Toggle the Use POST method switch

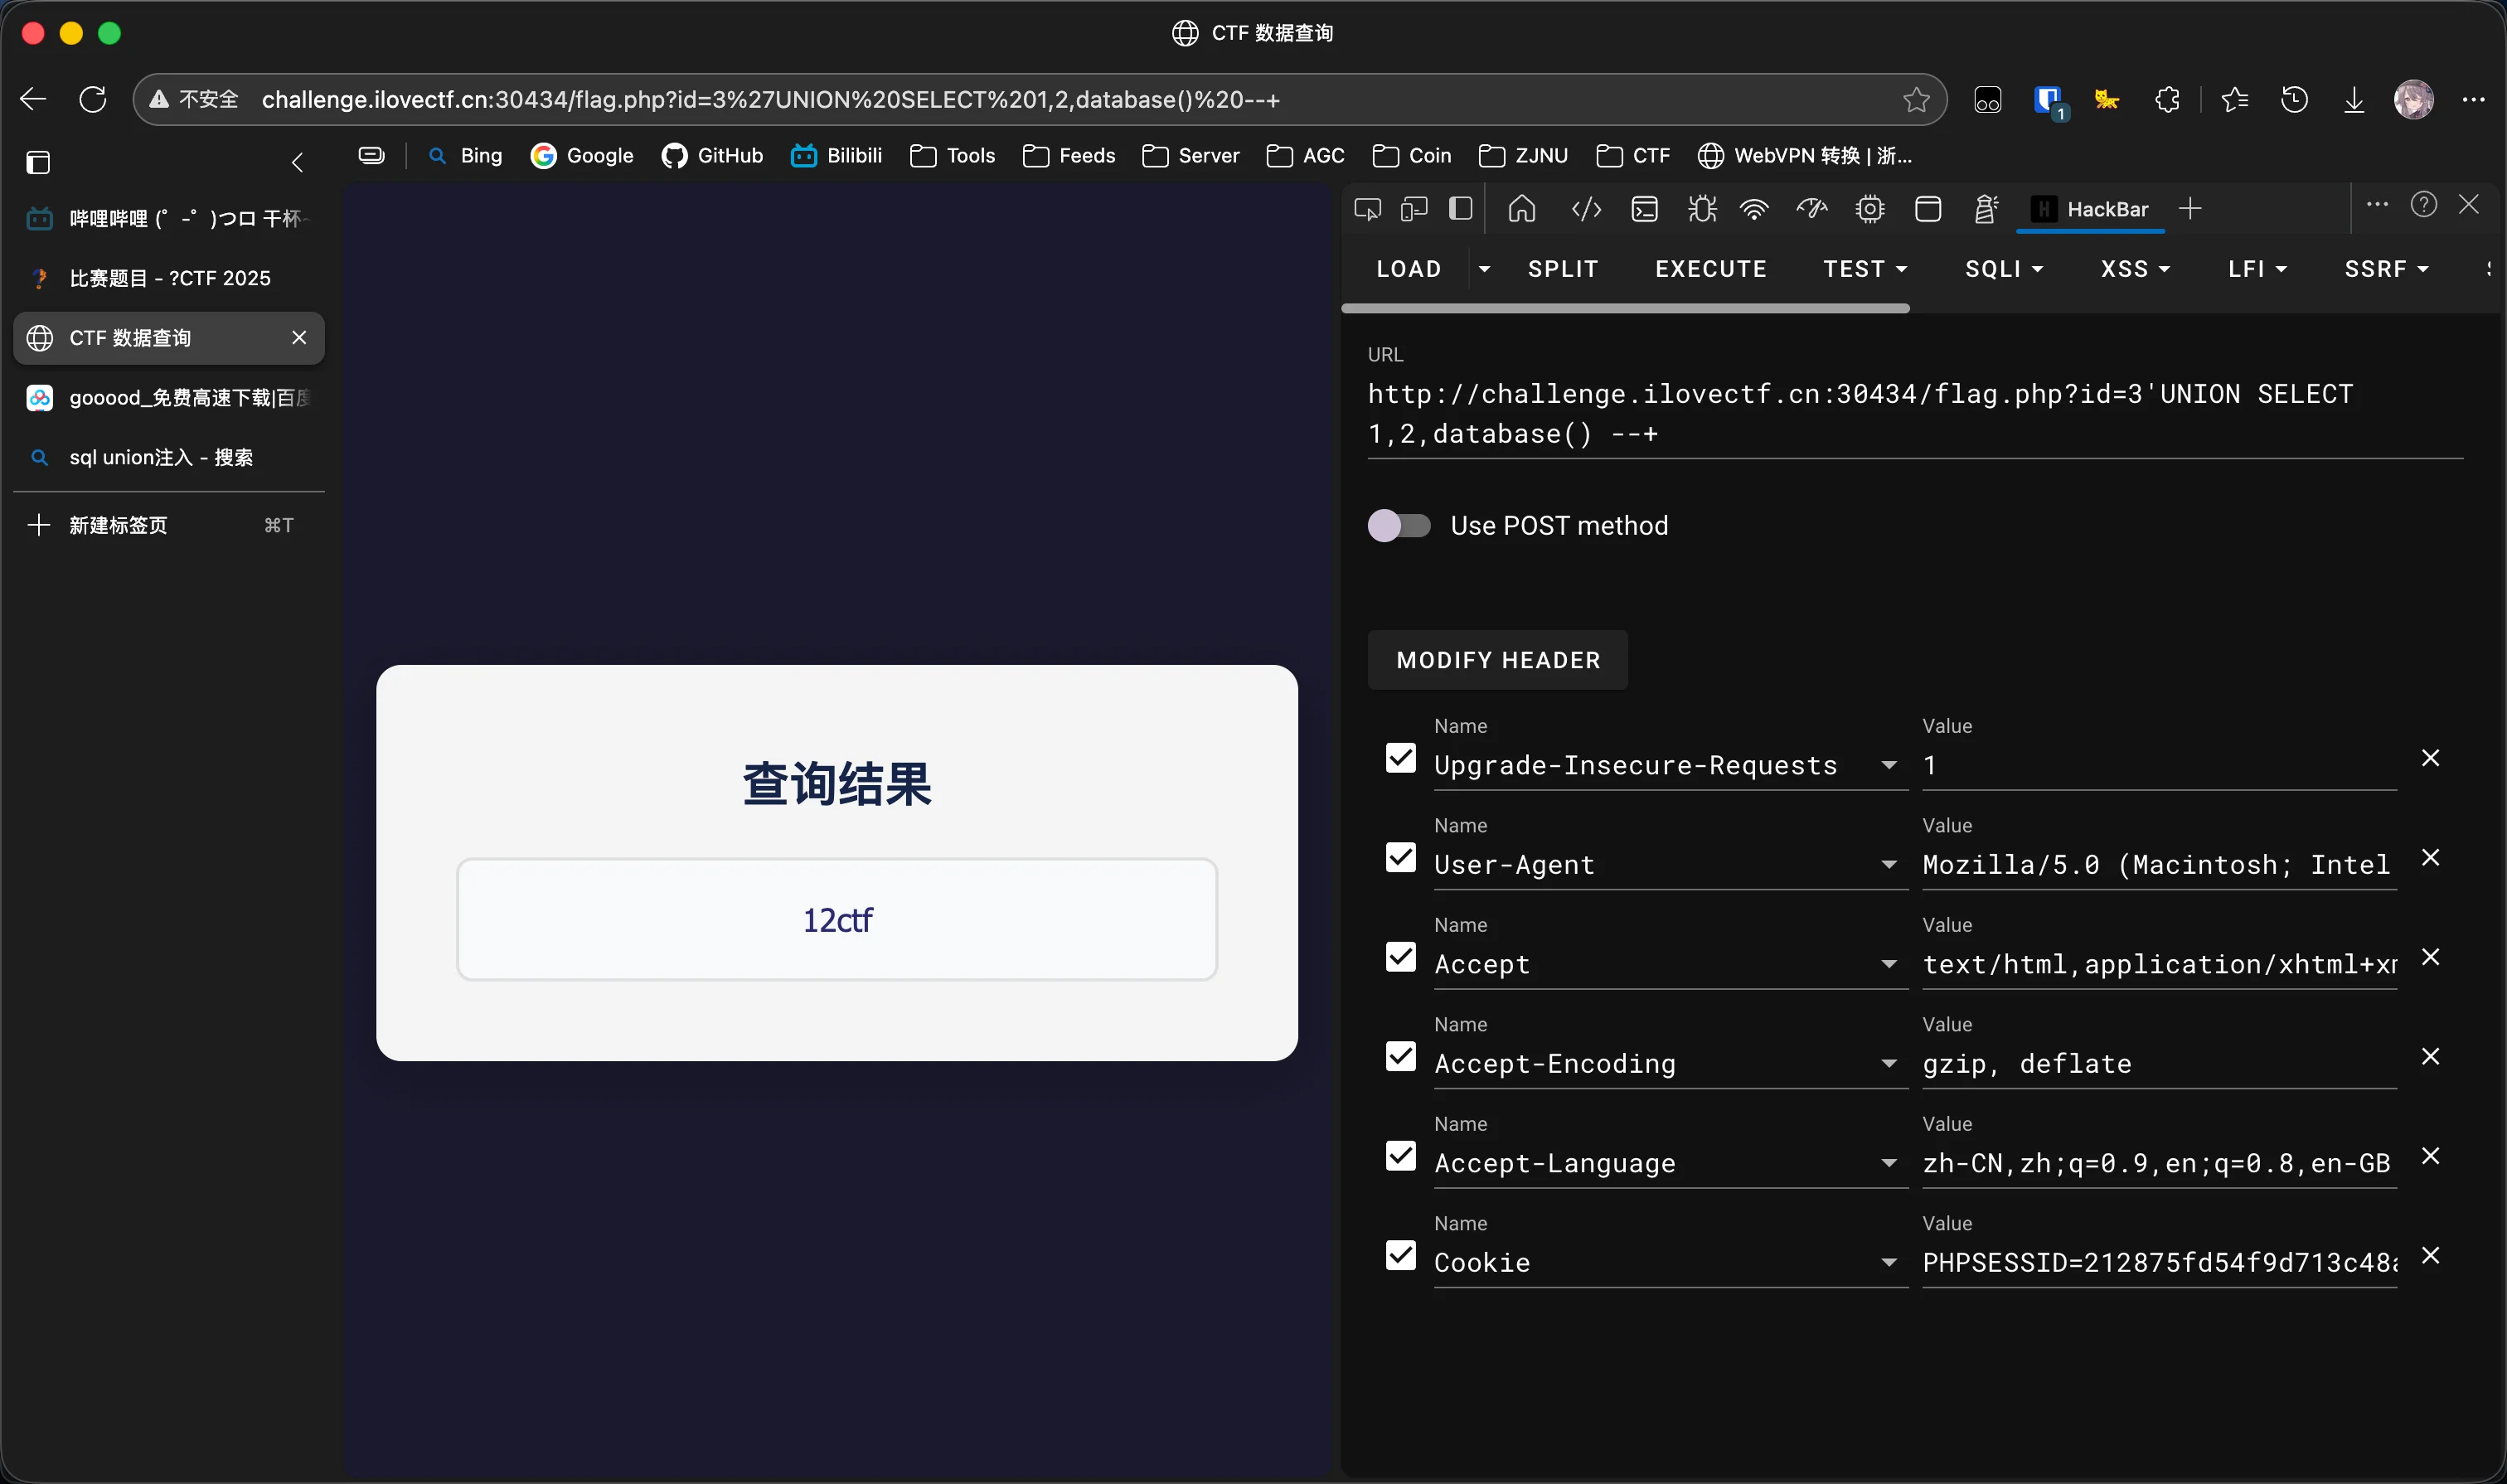1398,525
